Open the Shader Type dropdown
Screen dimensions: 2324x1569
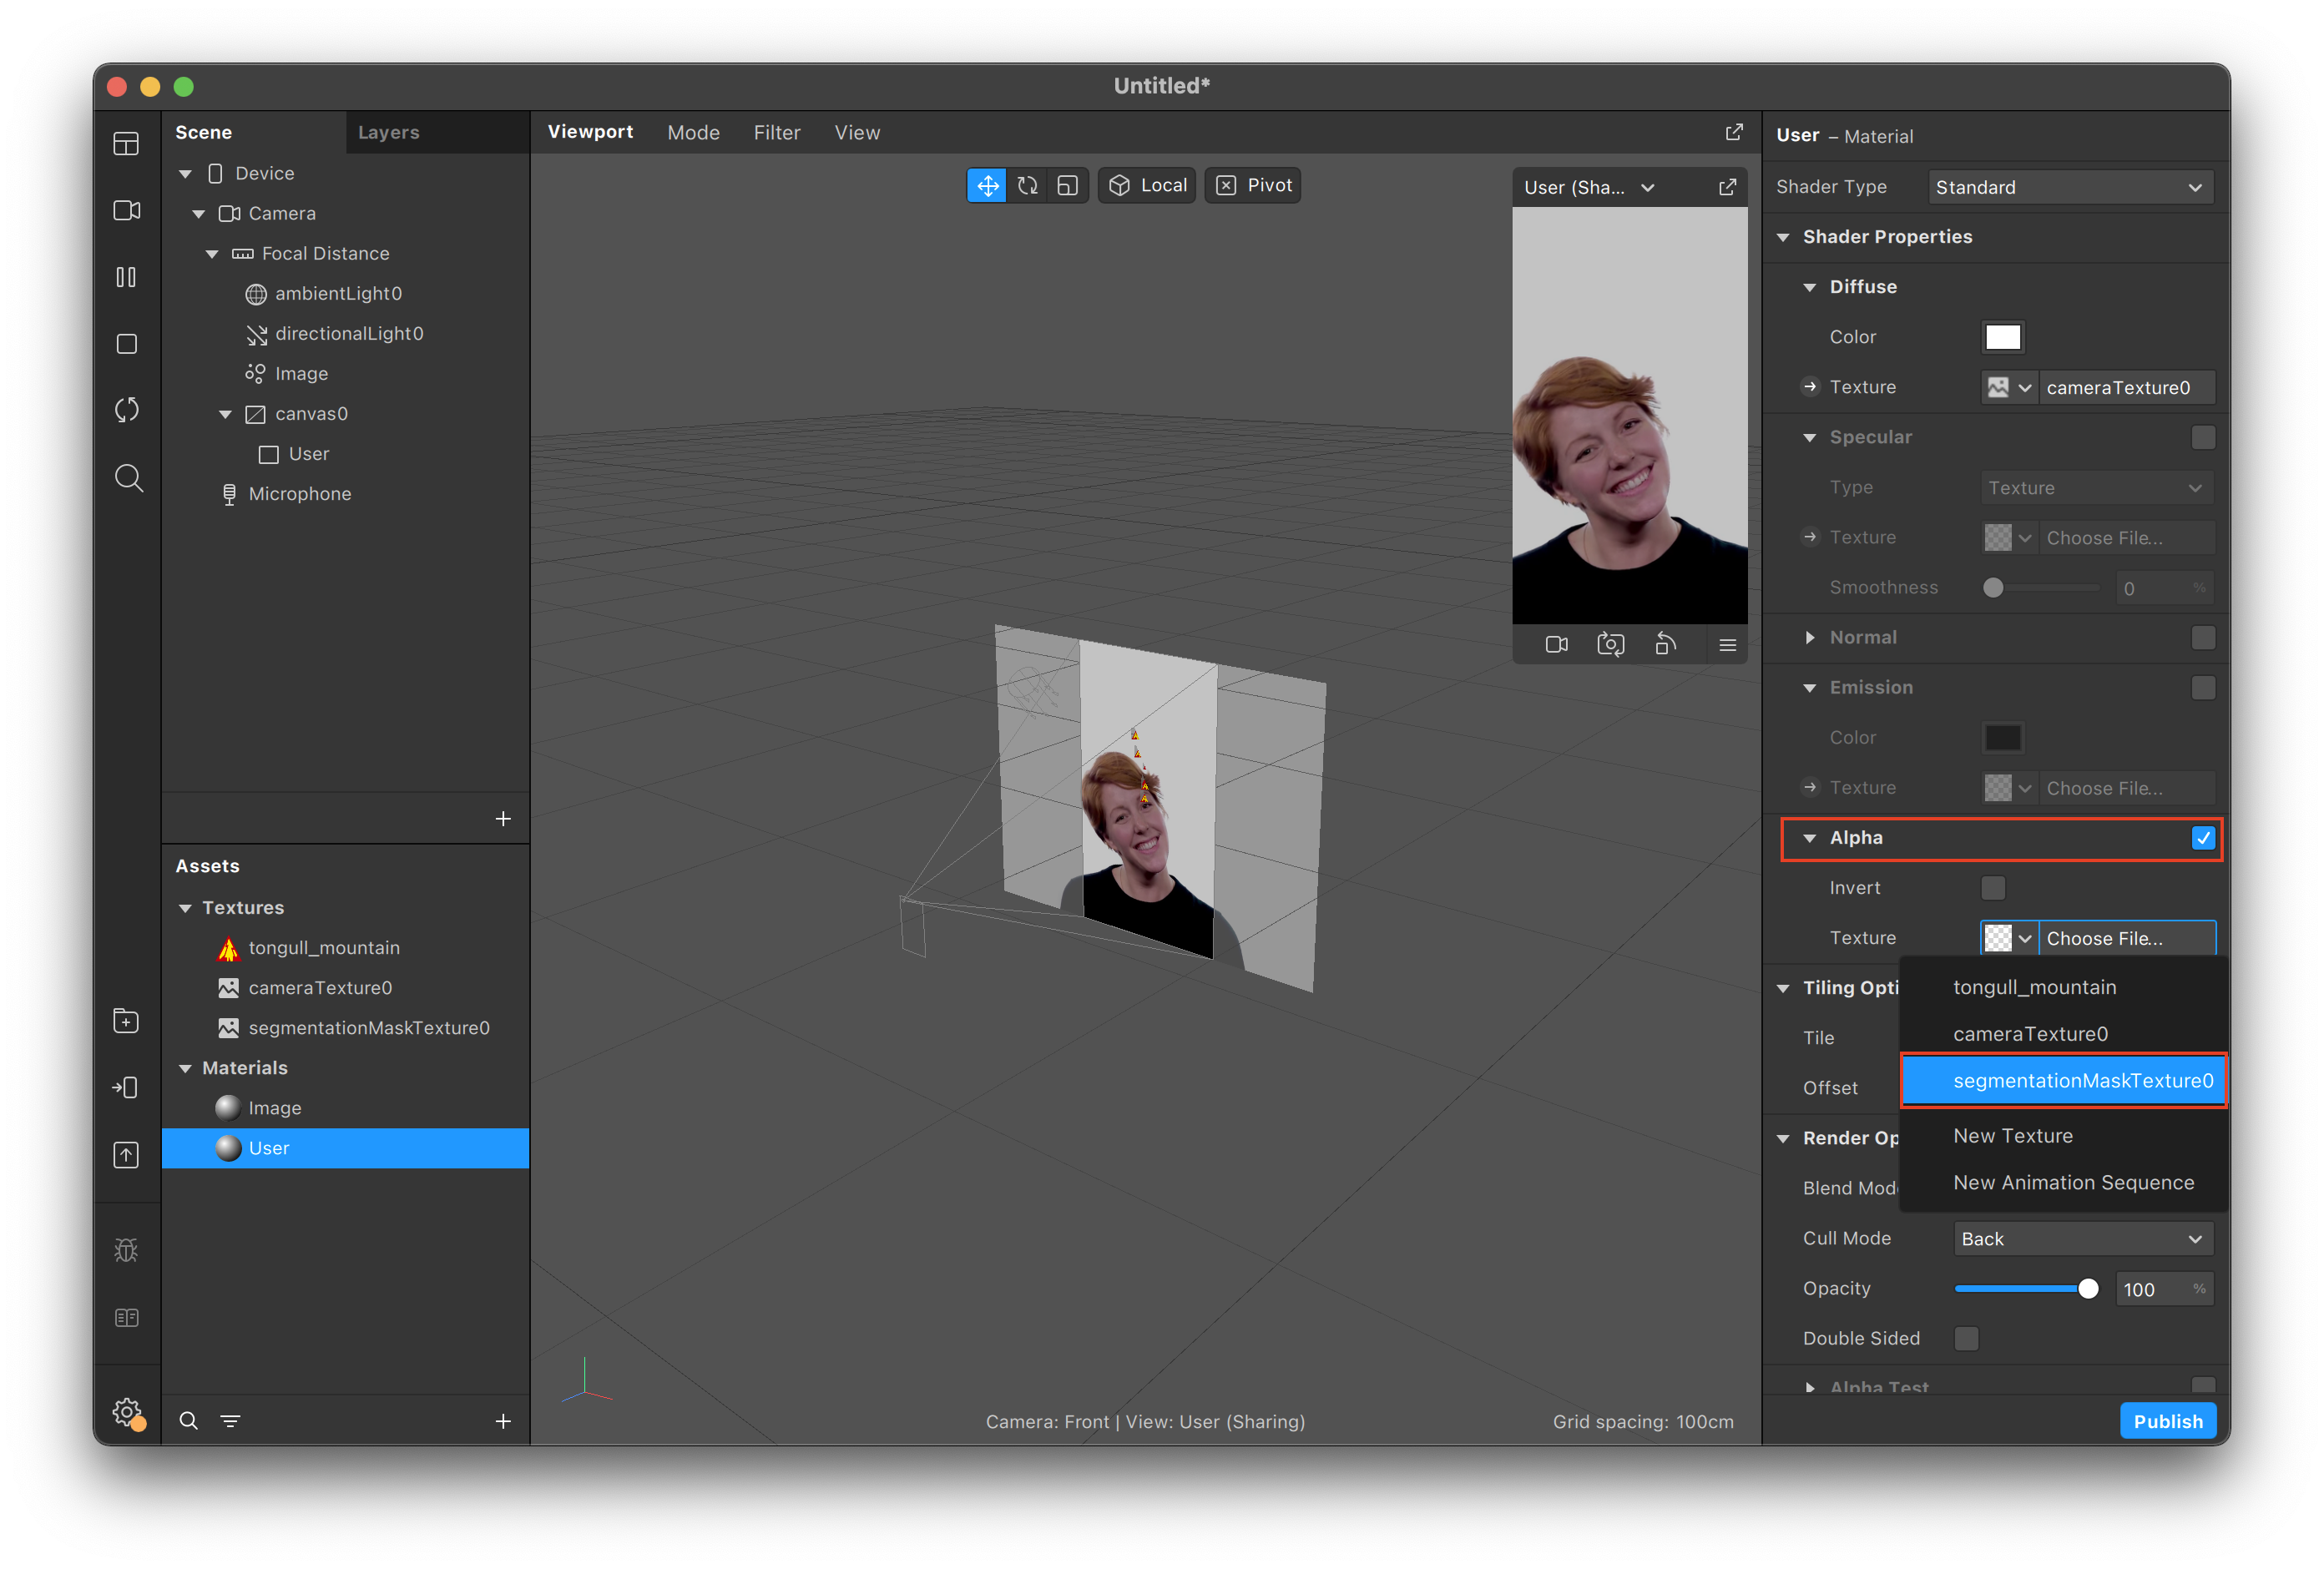(2069, 187)
